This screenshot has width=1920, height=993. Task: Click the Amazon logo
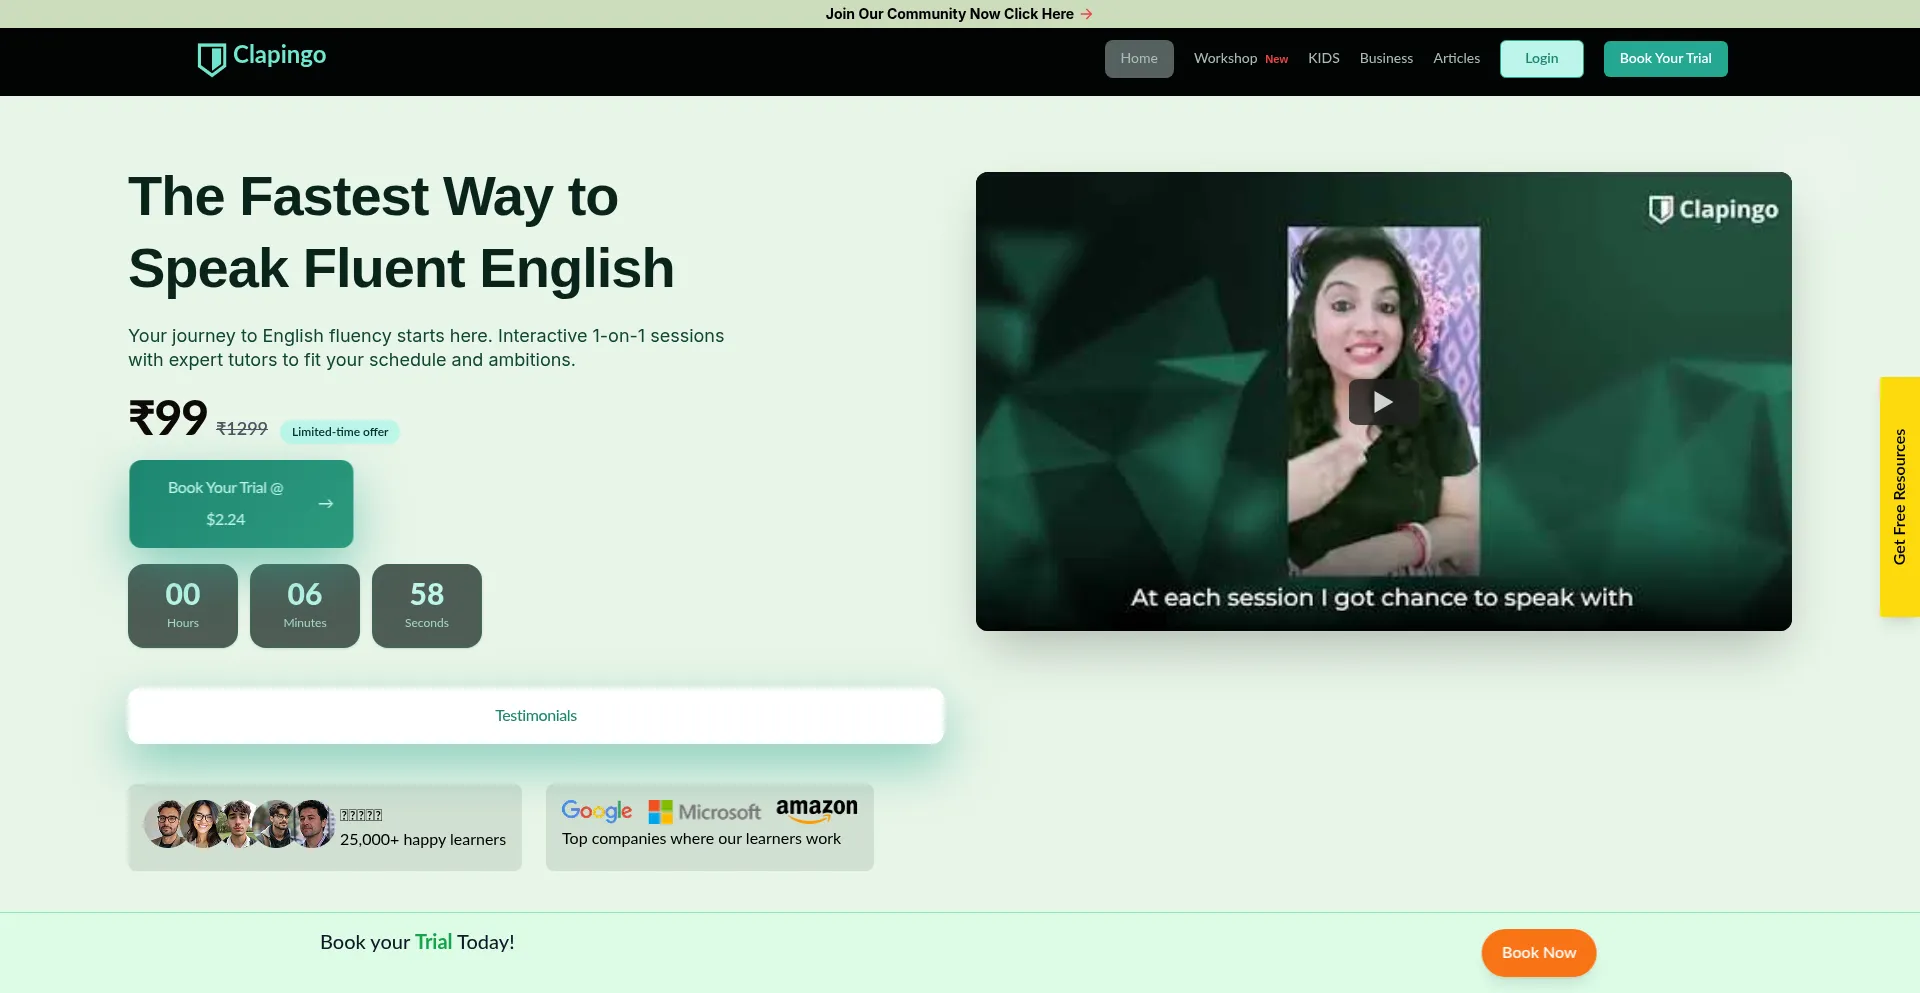(x=816, y=809)
